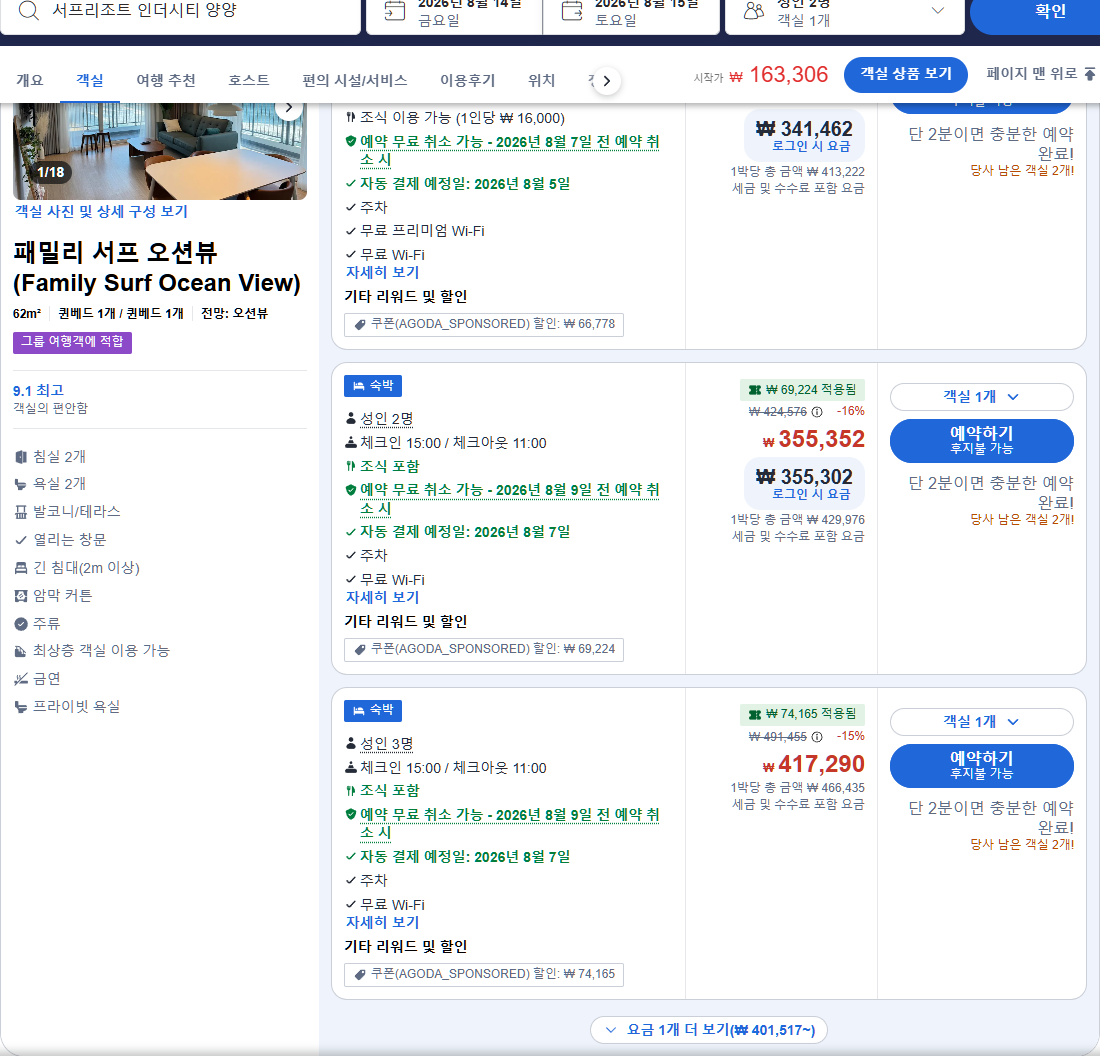This screenshot has width=1100, height=1057.
Task: Click ₩69,224 적용됨 coupon badge
Action: click(x=802, y=390)
